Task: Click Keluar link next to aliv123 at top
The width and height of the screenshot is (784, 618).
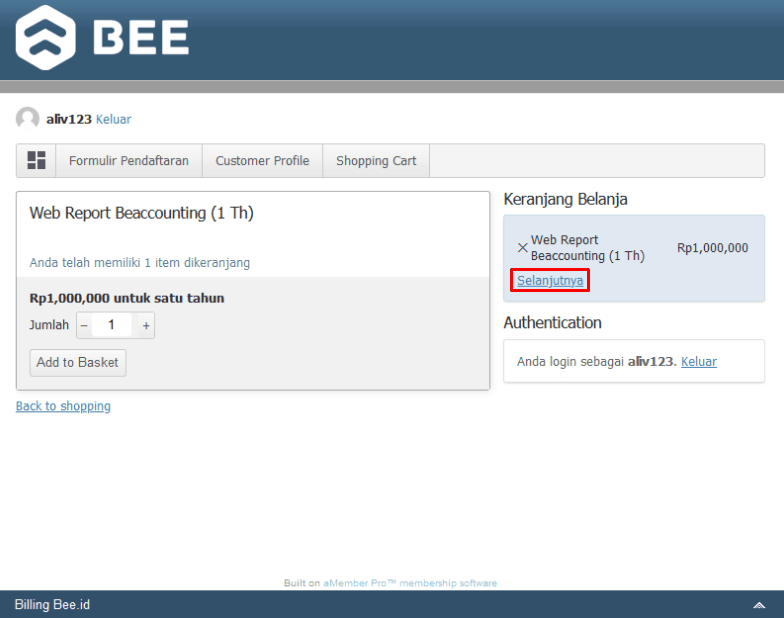Action: click(114, 119)
